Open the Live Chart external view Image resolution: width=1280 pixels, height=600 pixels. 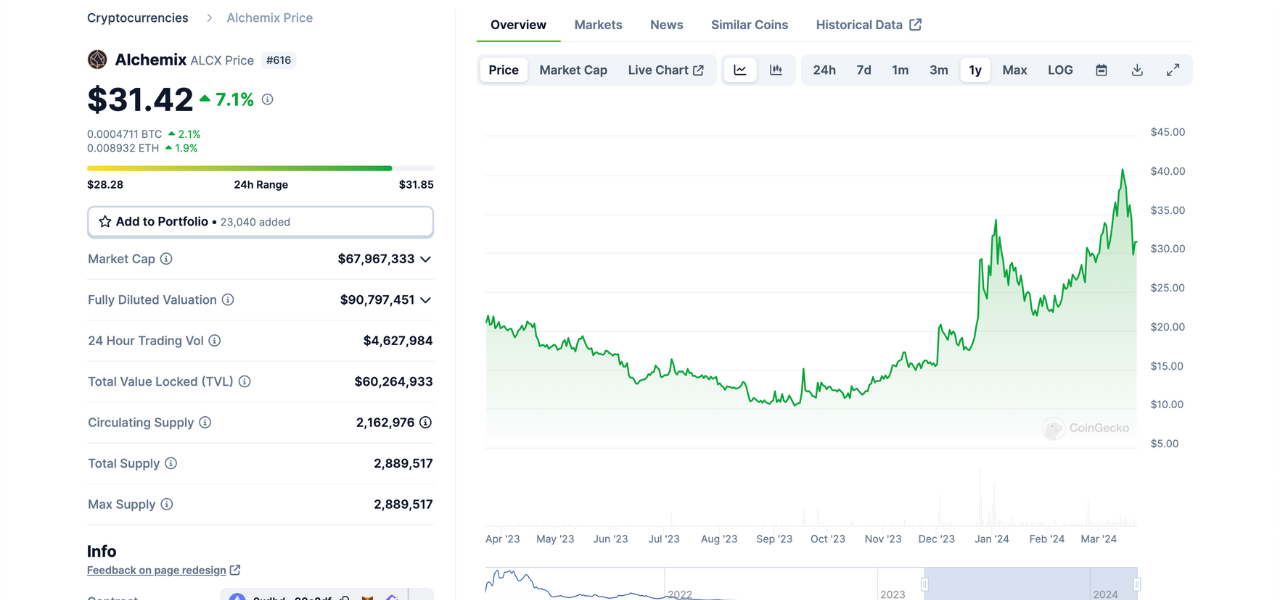(x=665, y=70)
